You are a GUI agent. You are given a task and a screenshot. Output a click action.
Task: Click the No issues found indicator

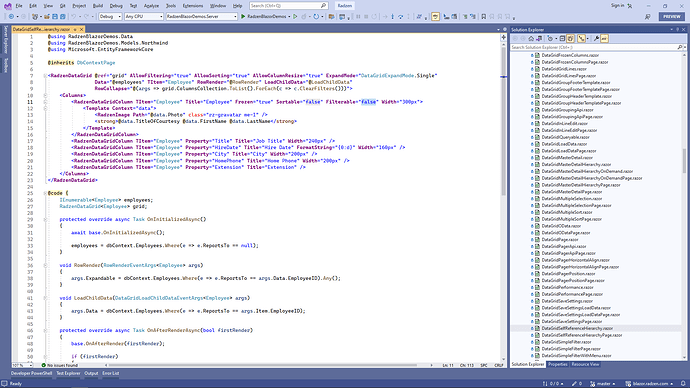(59, 365)
